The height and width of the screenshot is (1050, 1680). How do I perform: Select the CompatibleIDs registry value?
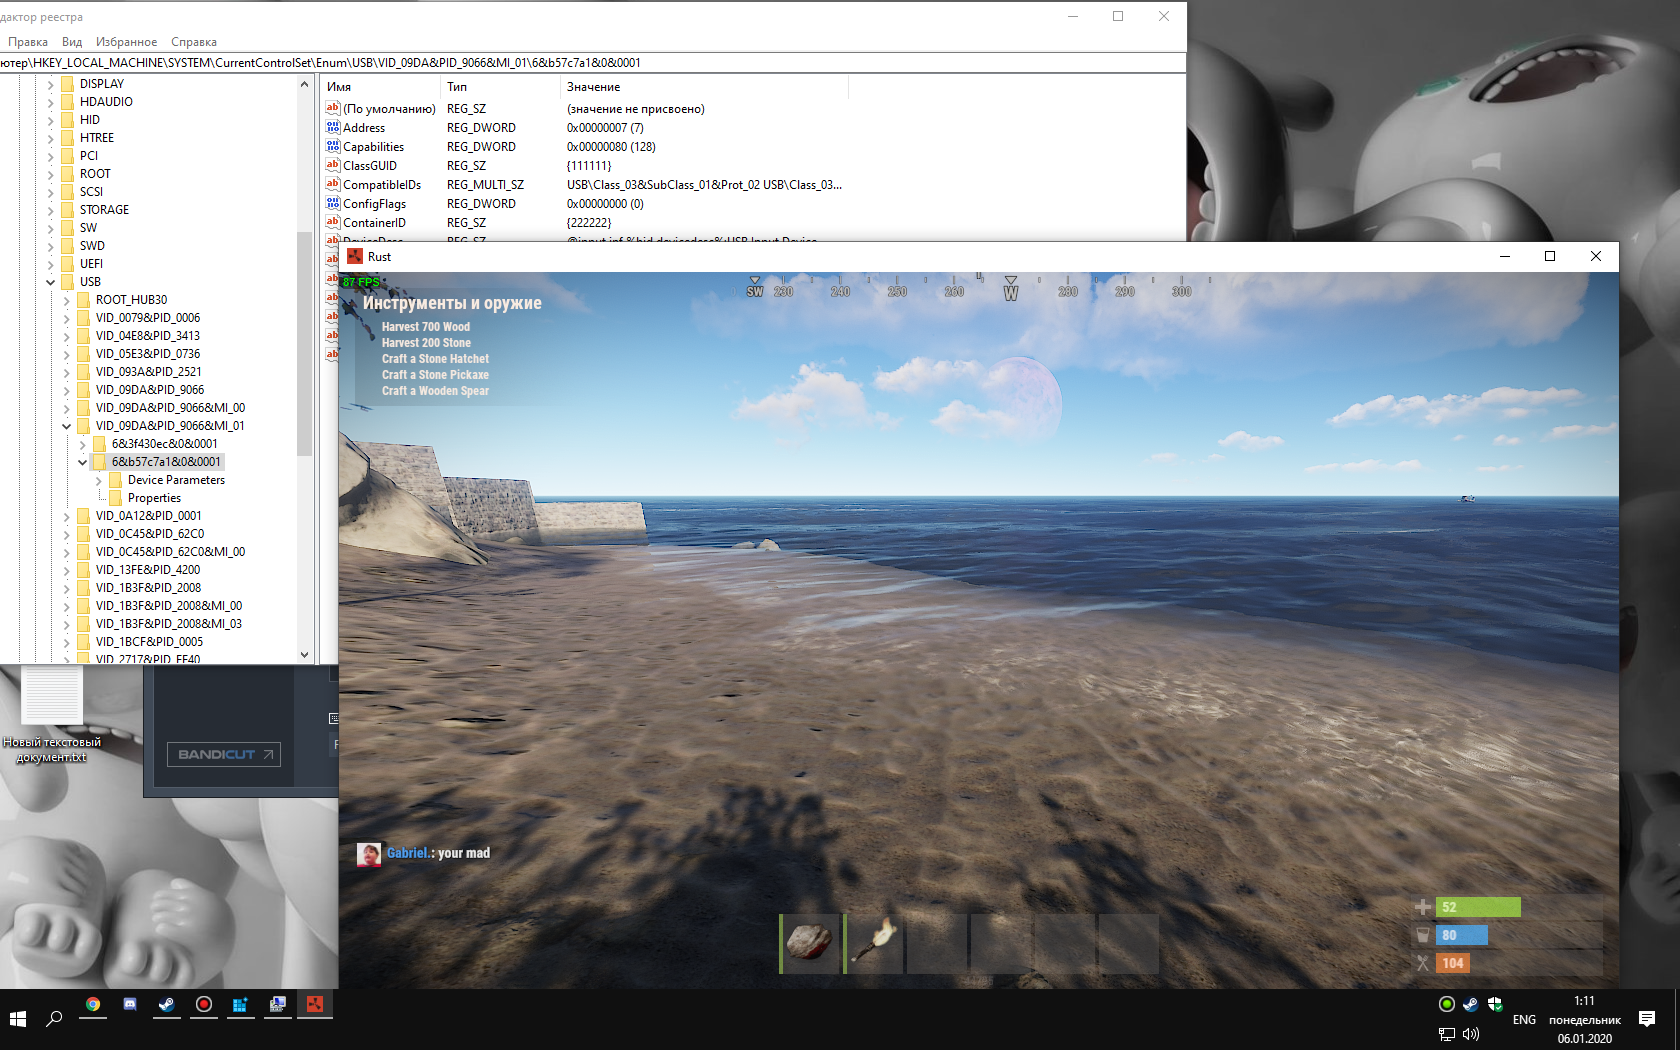[x=382, y=184]
